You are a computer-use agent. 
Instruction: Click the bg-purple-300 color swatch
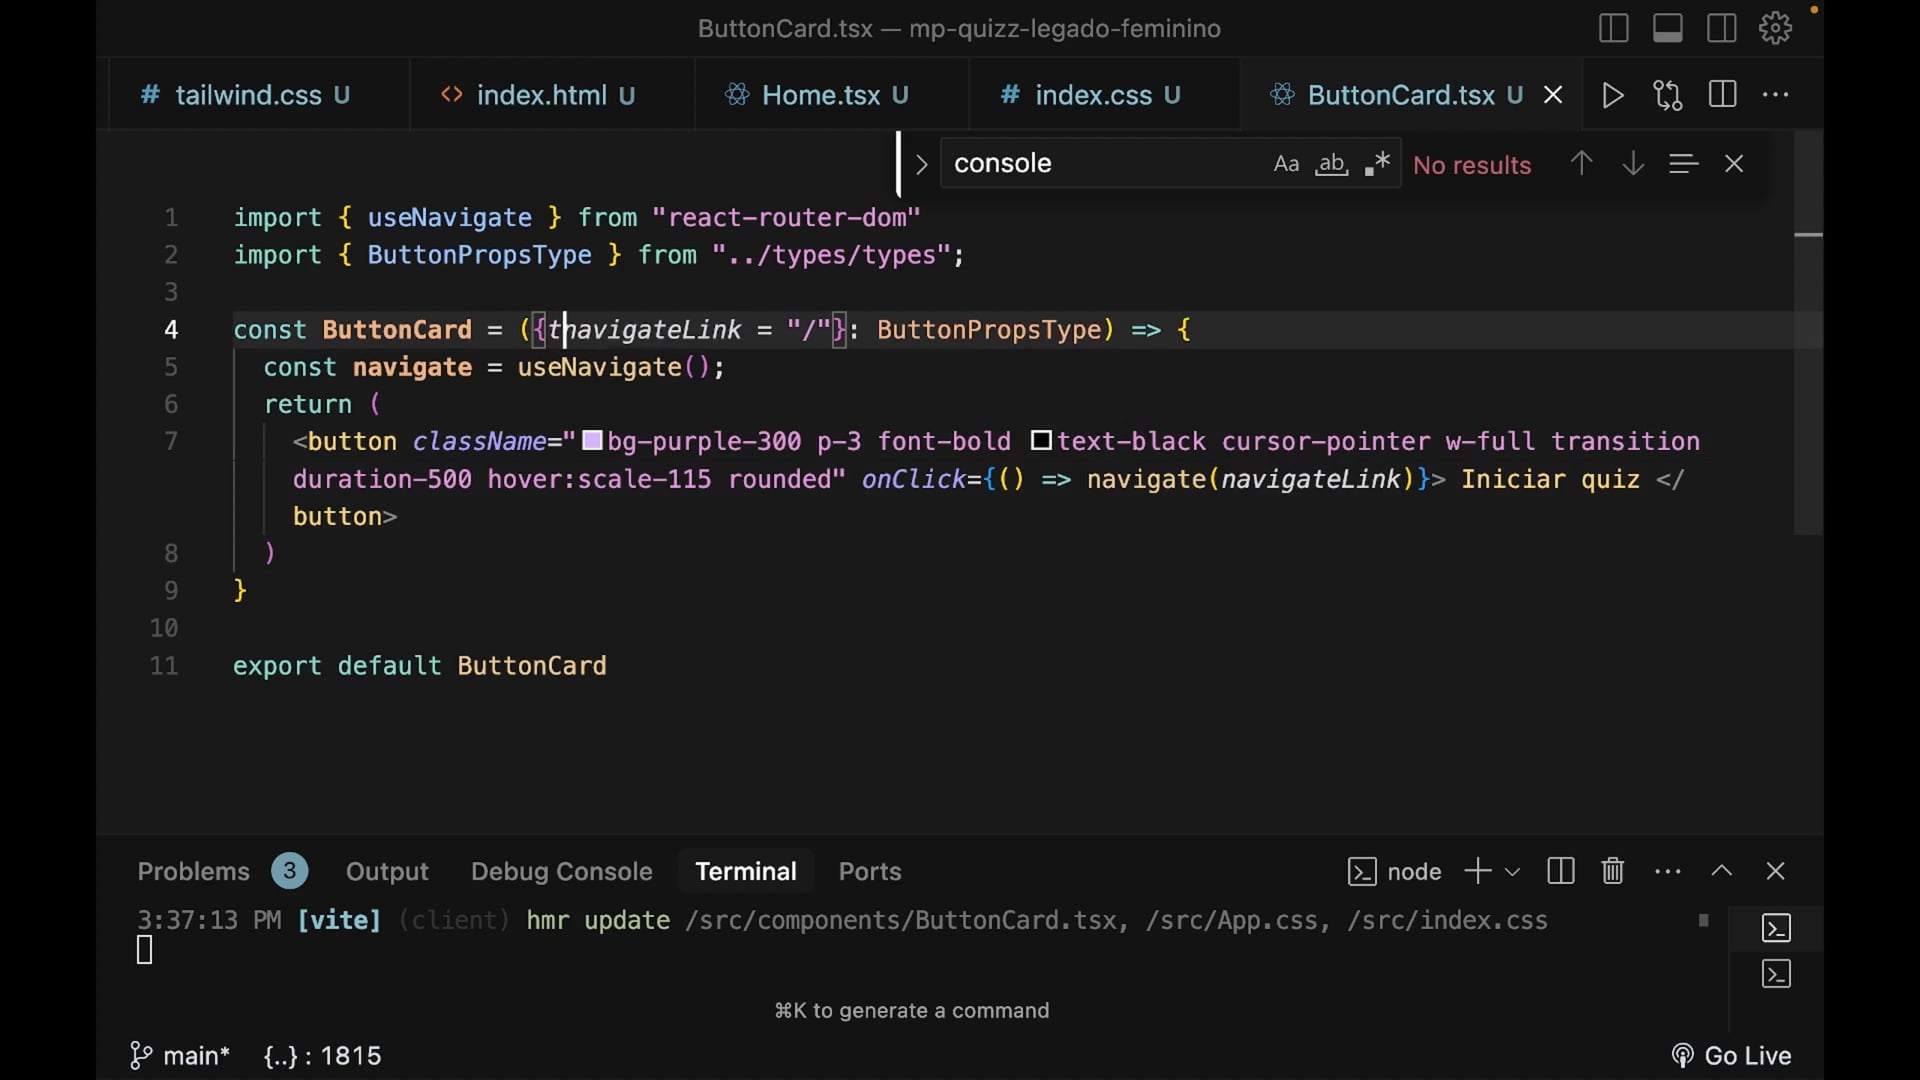click(592, 441)
